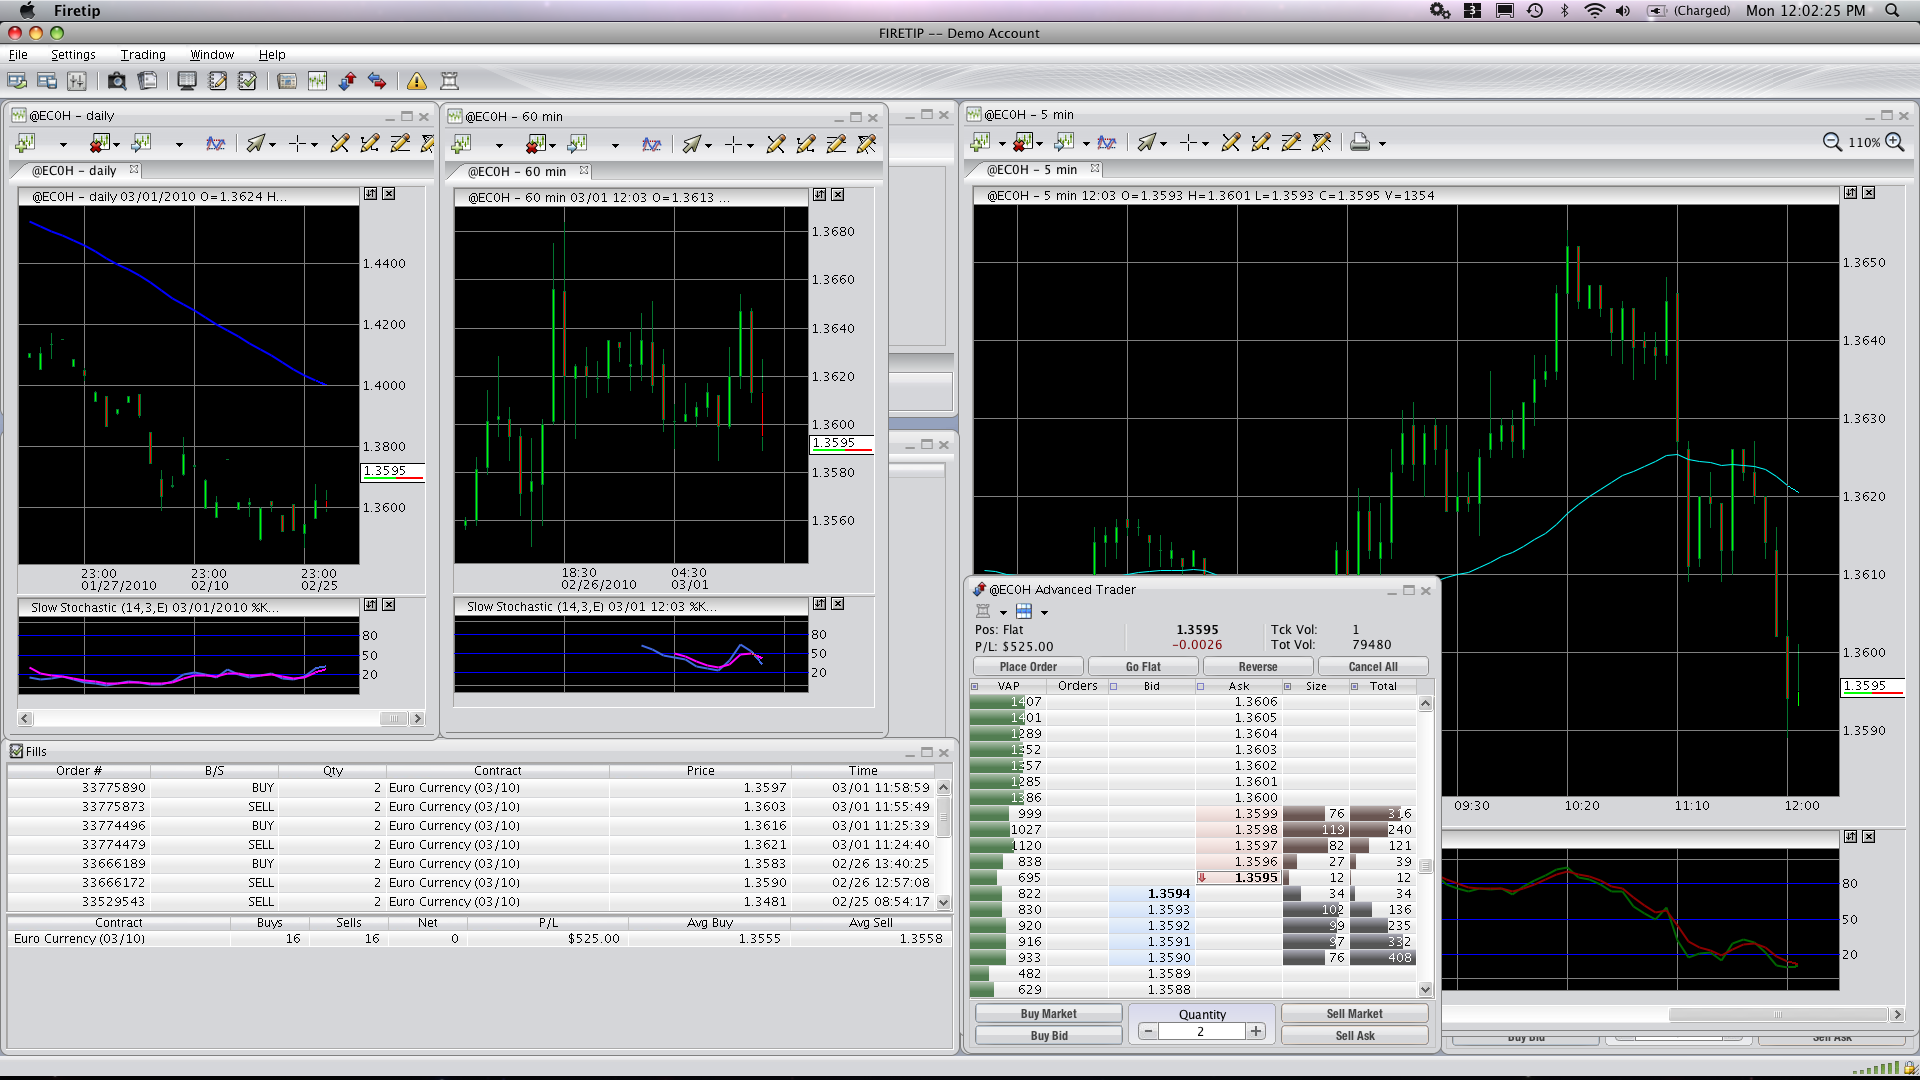Click the Spotlight search icon in menu bar
The height and width of the screenshot is (1080, 1920).
[x=1892, y=11]
